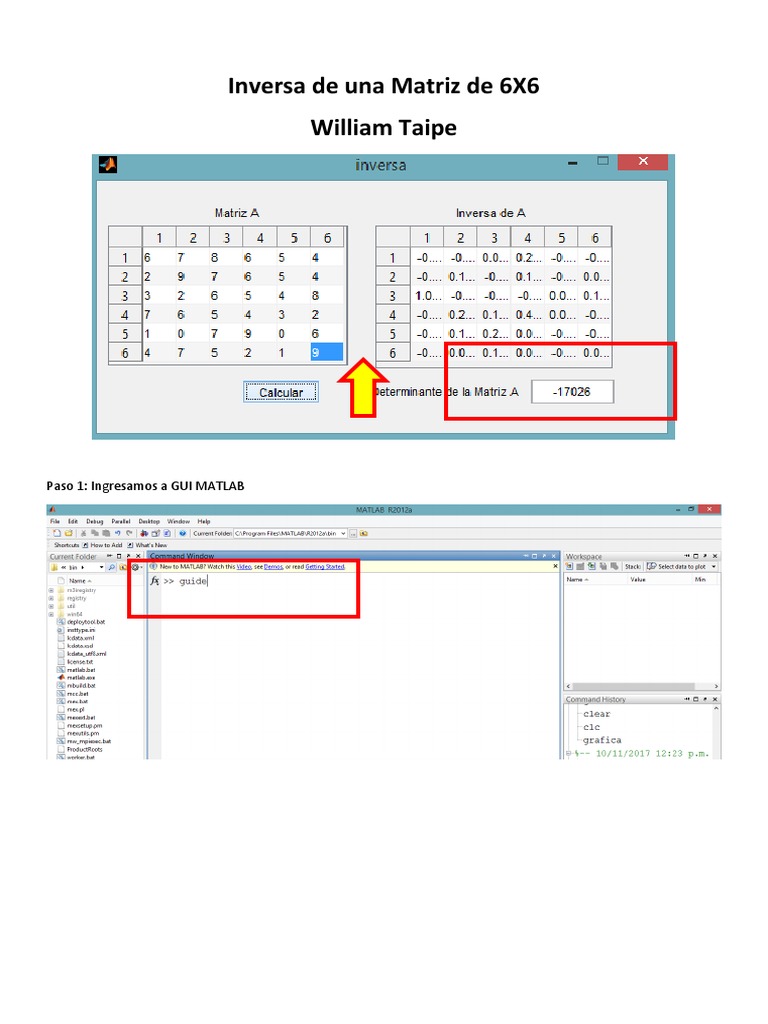The height and width of the screenshot is (1024, 768).
Task: Close the Current Folder panel
Action: 138,556
